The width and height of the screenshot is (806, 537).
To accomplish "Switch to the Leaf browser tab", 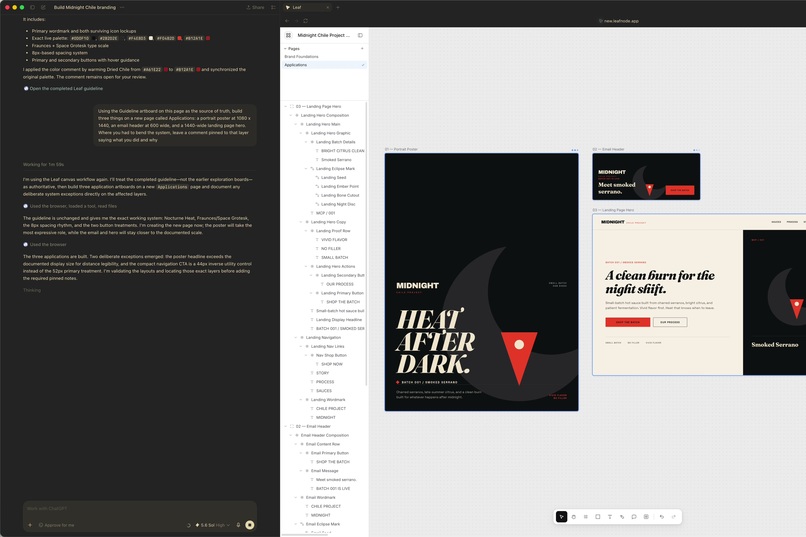I will pos(307,7).
